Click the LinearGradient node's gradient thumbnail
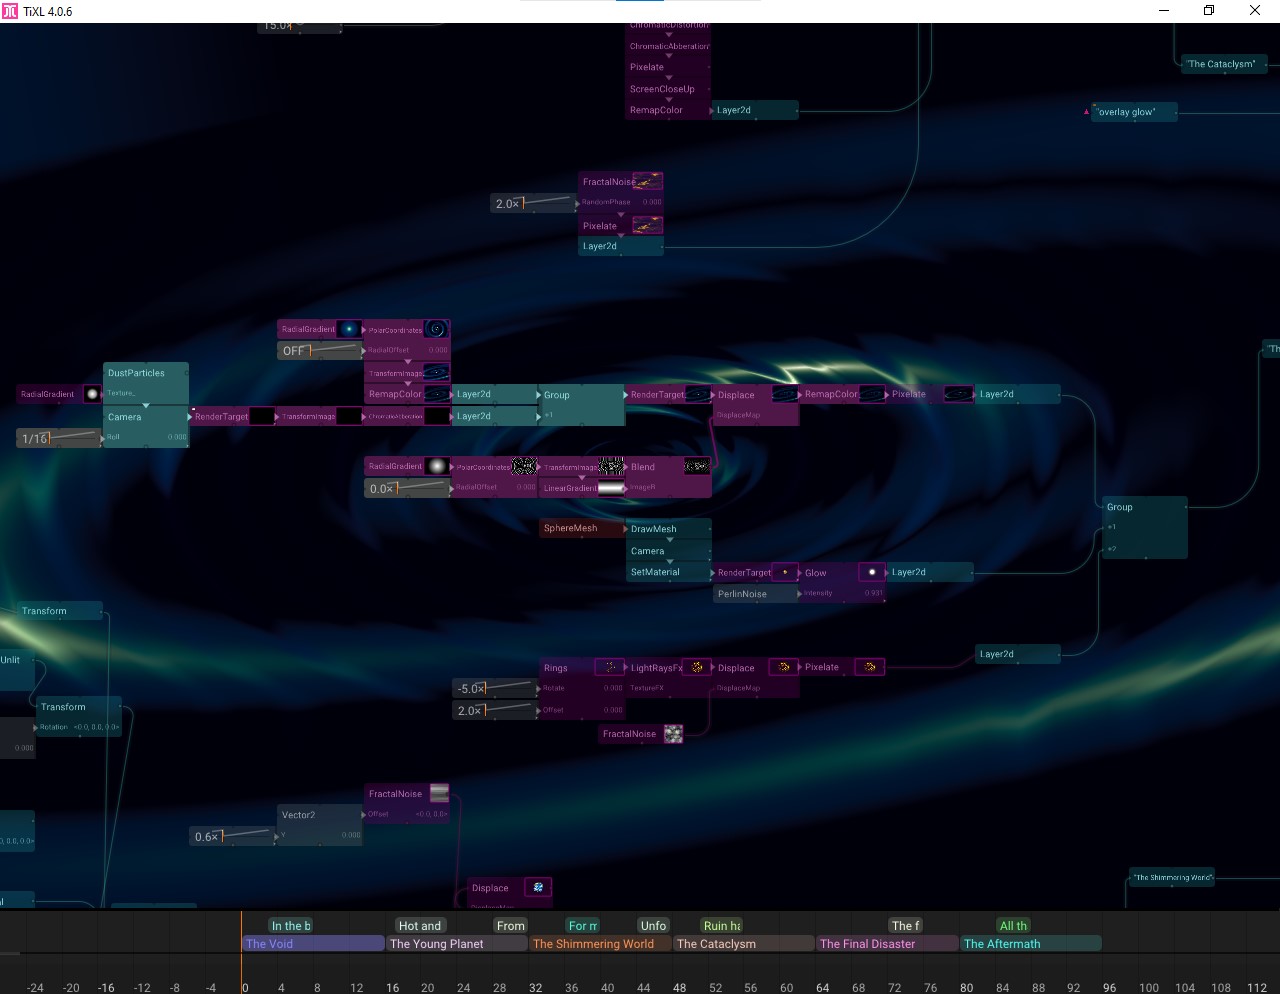 [x=611, y=488]
